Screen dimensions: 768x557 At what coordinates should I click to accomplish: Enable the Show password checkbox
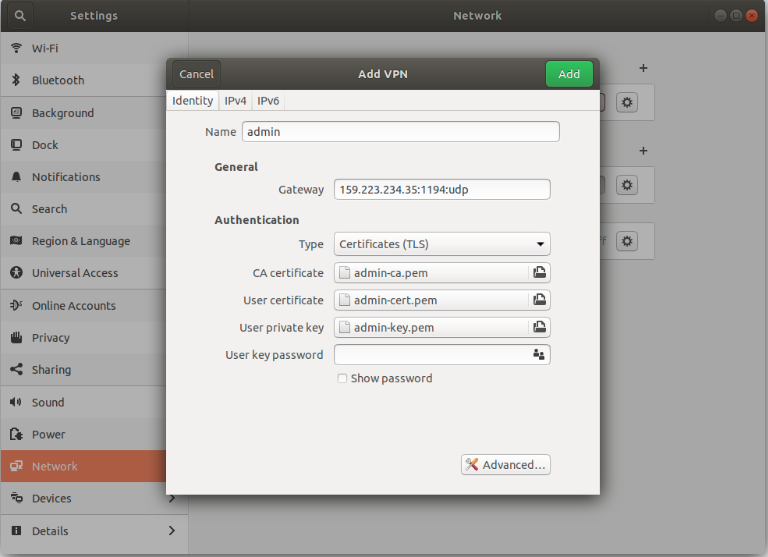click(343, 379)
